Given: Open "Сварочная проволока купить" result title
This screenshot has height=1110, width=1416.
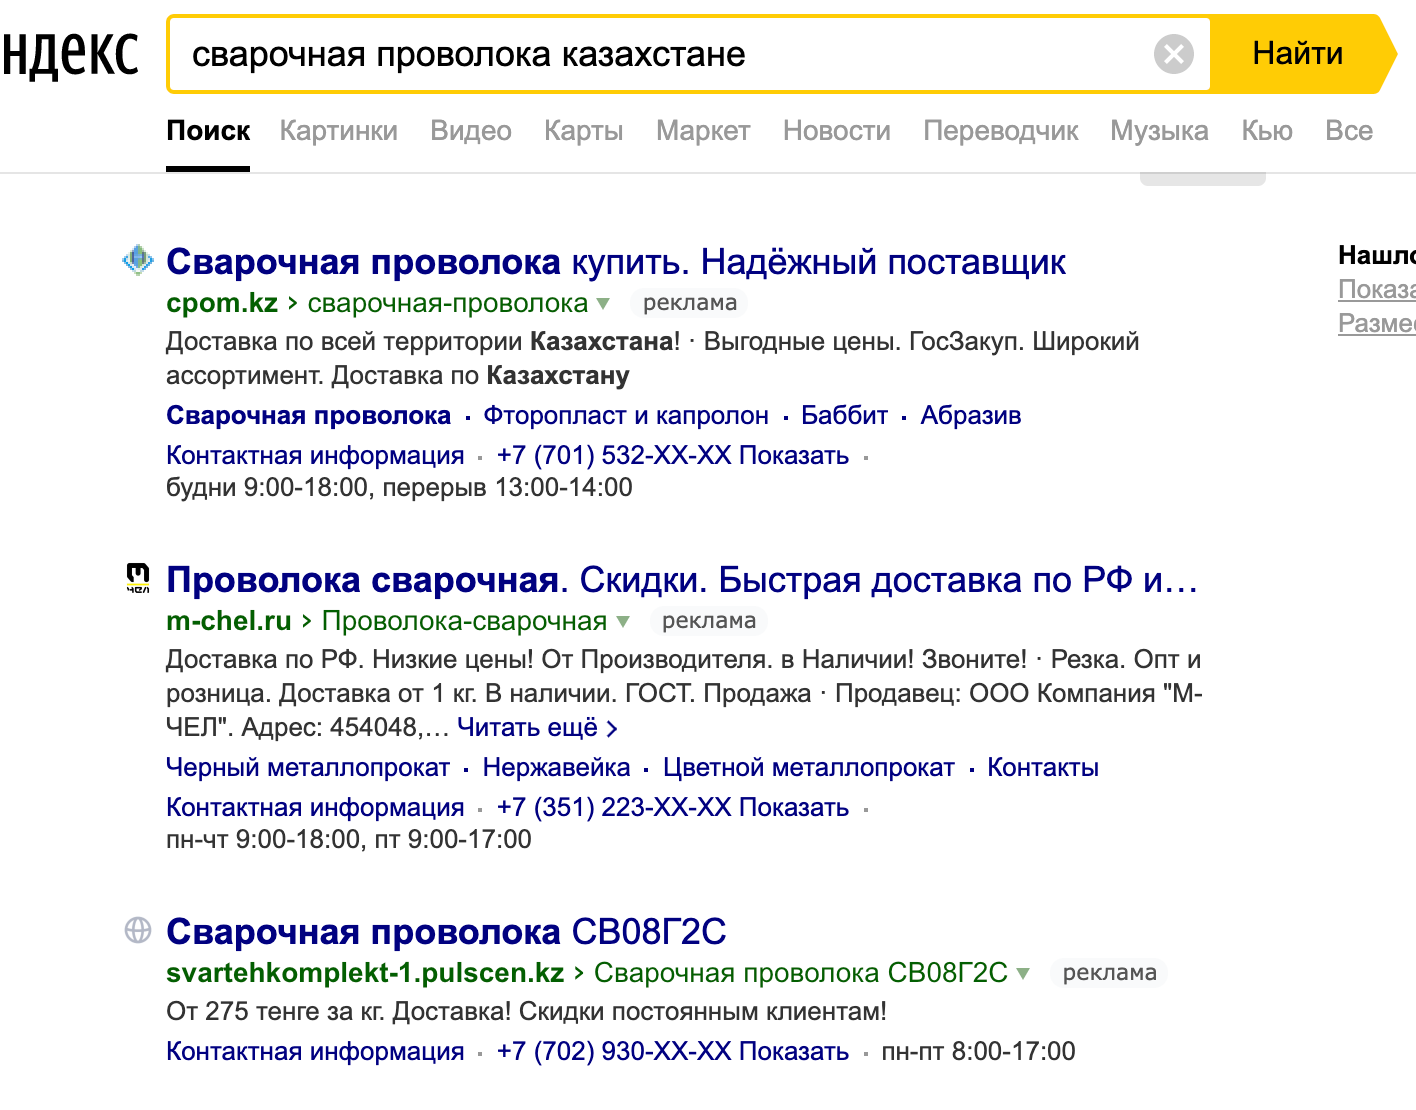Looking at the screenshot, I should (x=615, y=262).
